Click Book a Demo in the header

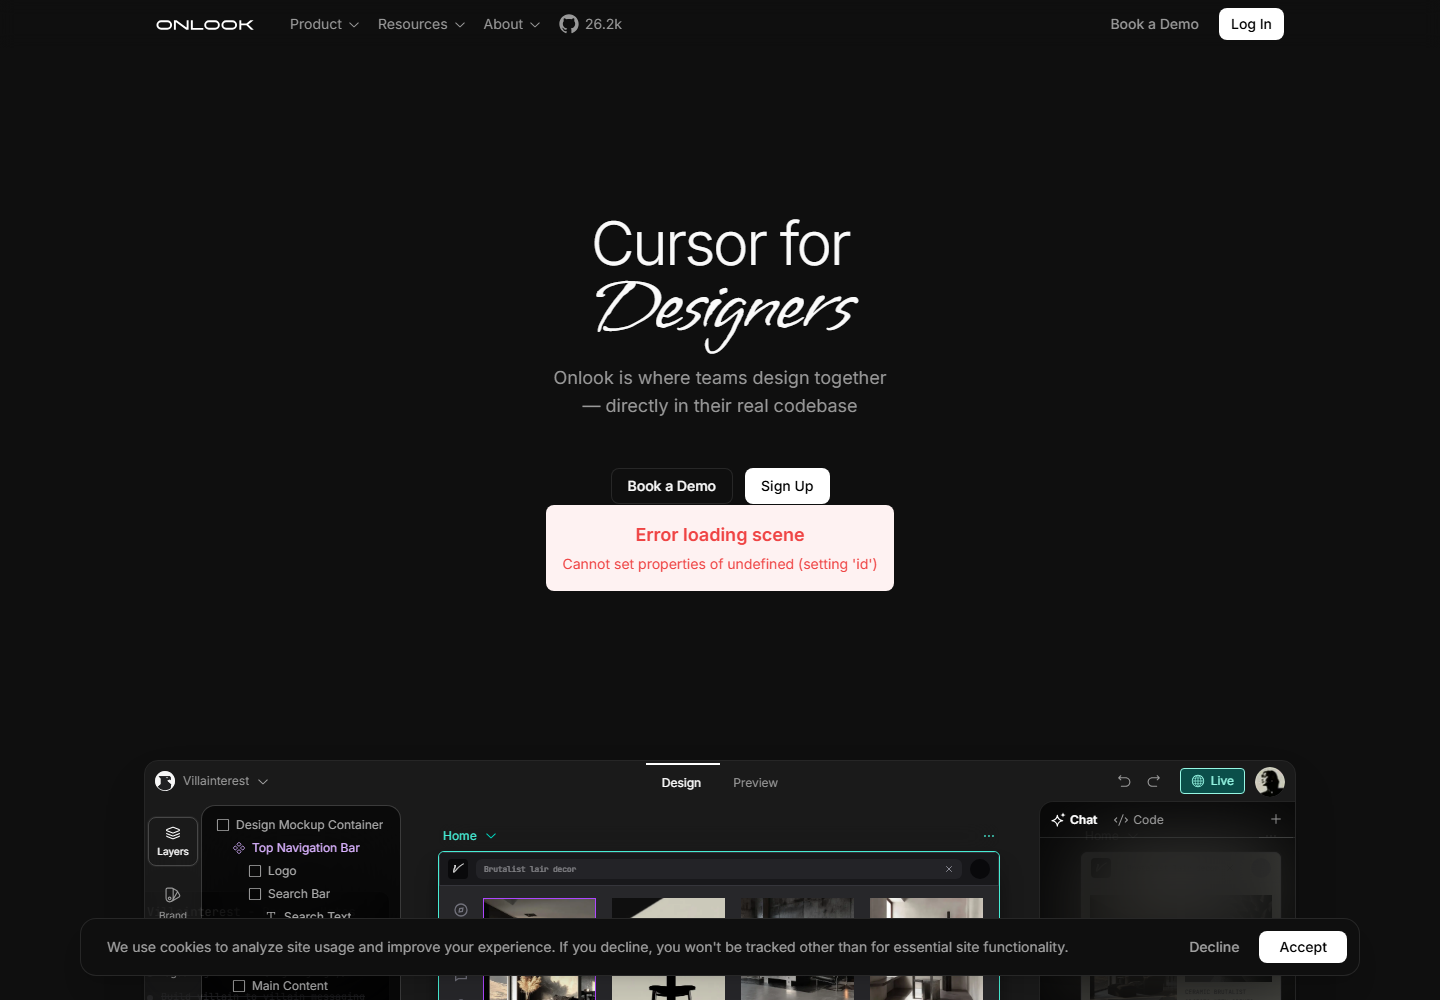pyautogui.click(x=1154, y=24)
